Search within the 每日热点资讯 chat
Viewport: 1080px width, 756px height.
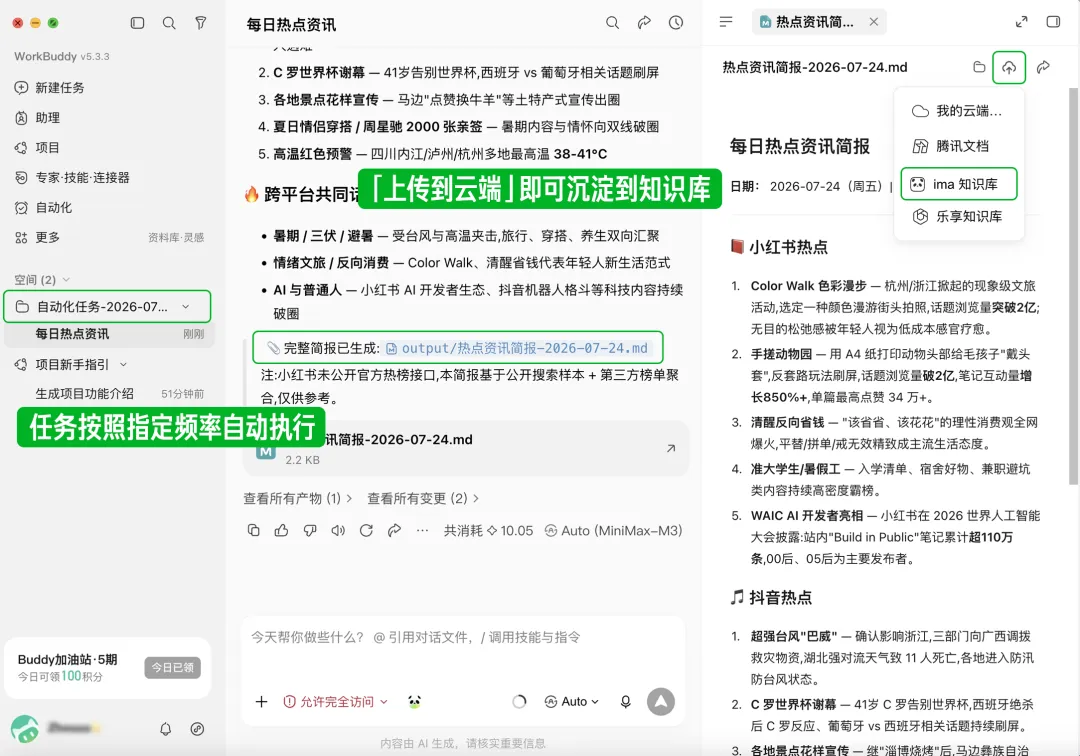click(612, 23)
